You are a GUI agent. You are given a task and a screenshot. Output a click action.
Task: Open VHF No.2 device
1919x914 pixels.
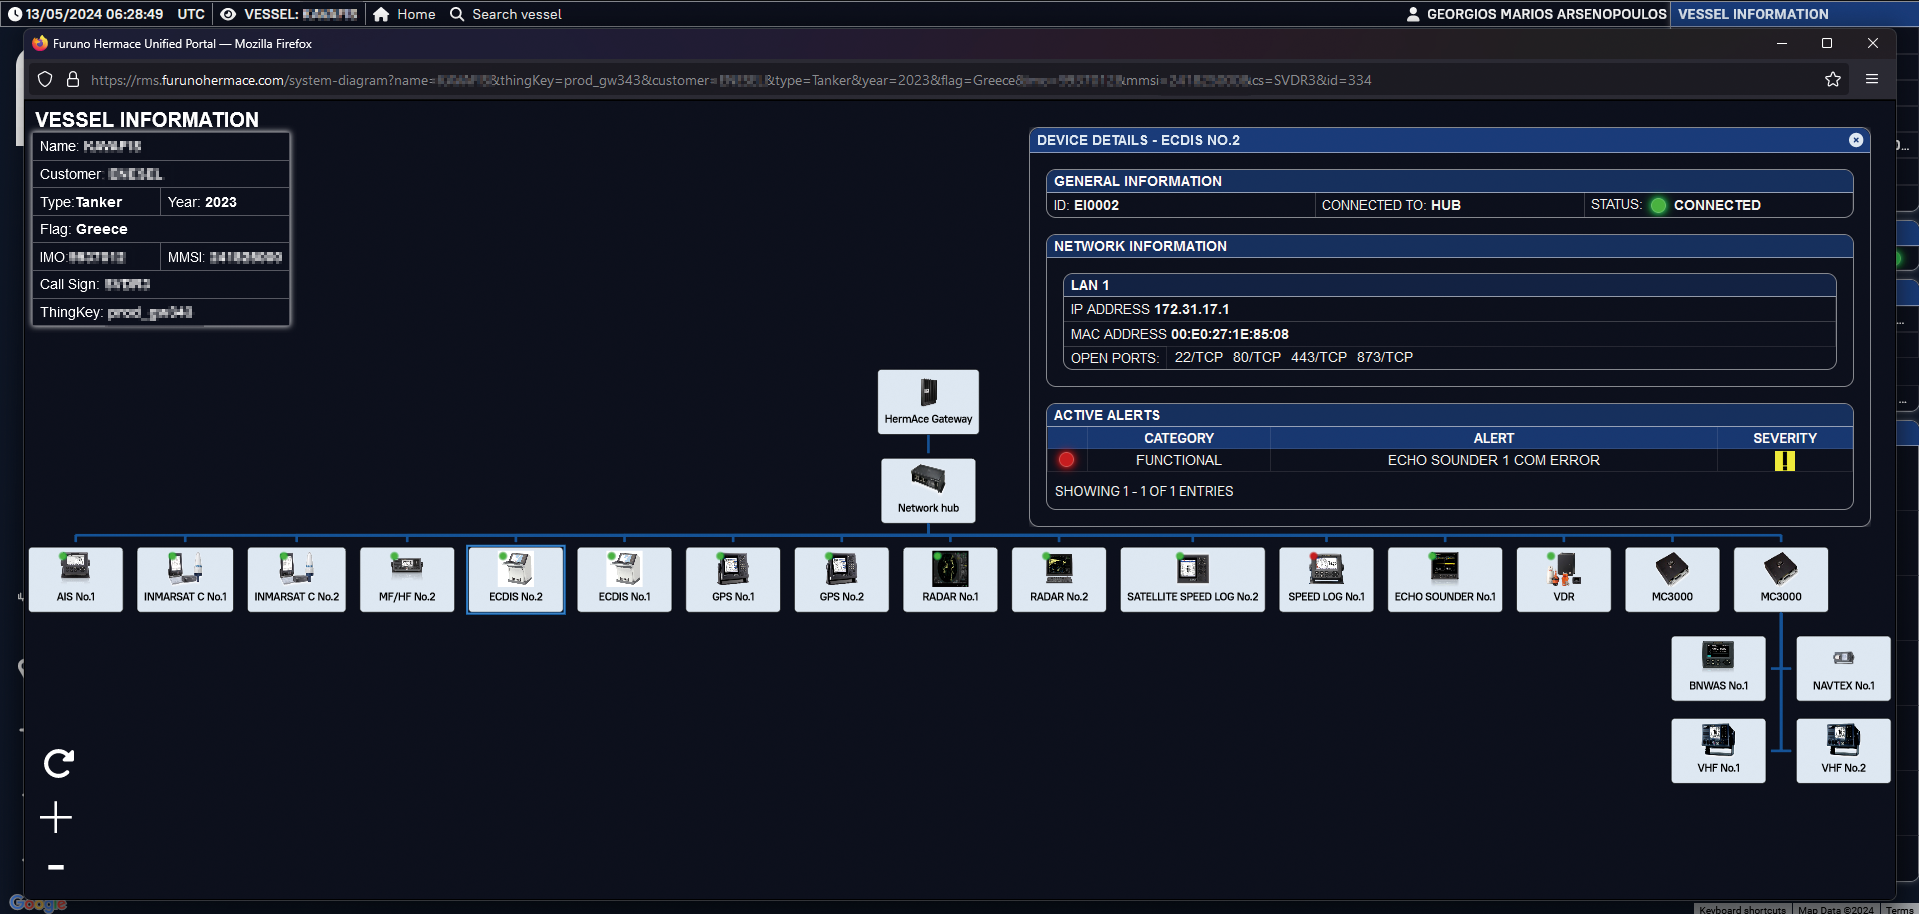[1843, 751]
